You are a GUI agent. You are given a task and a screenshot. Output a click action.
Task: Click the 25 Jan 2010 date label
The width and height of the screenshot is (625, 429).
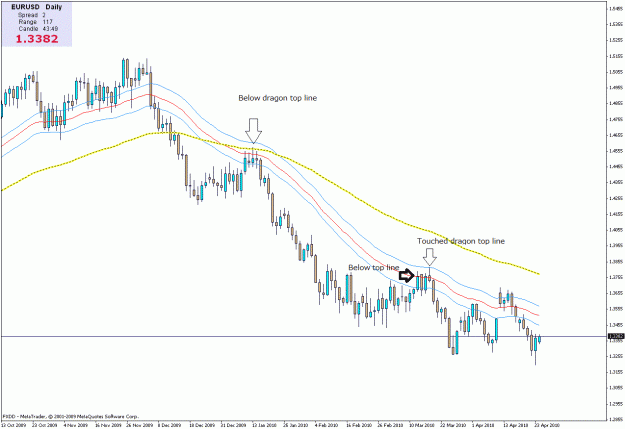coord(296,425)
